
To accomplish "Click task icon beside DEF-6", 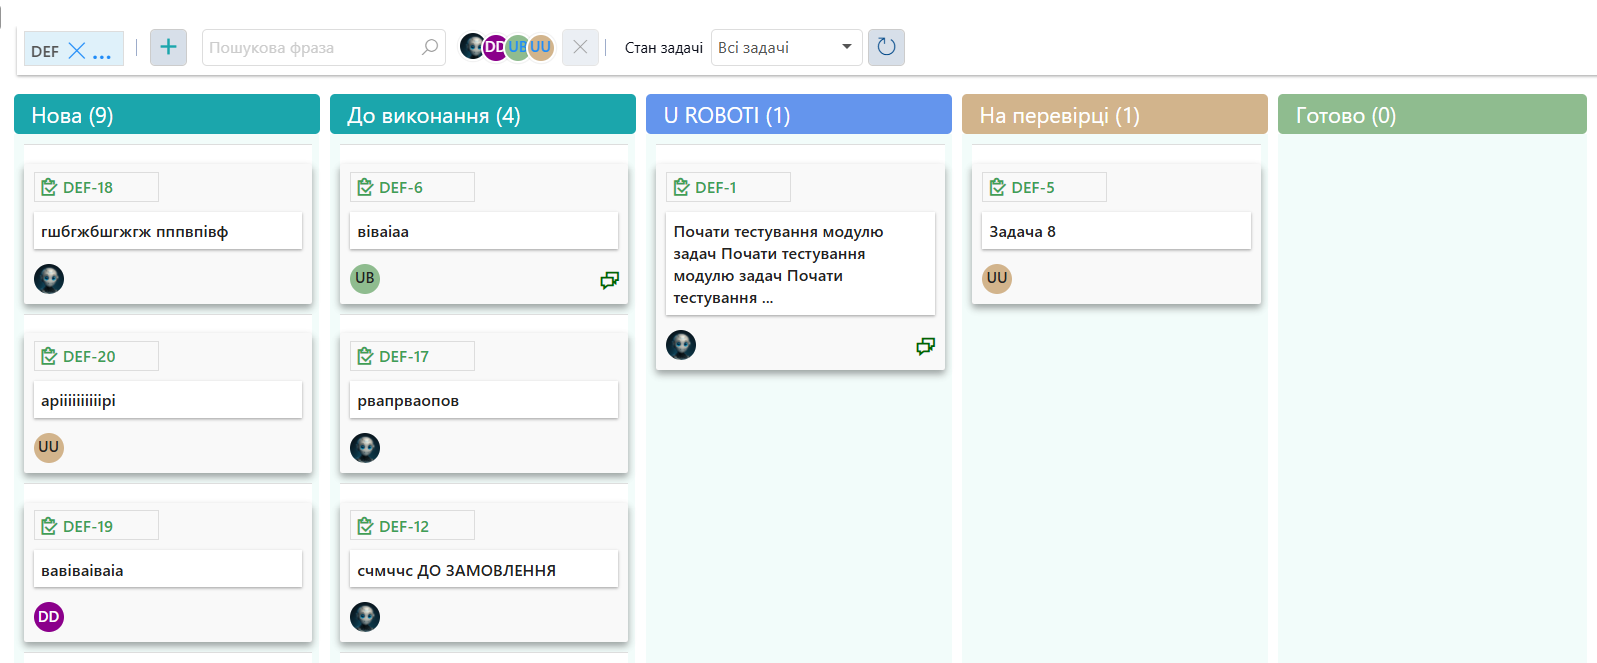I will point(365,187).
